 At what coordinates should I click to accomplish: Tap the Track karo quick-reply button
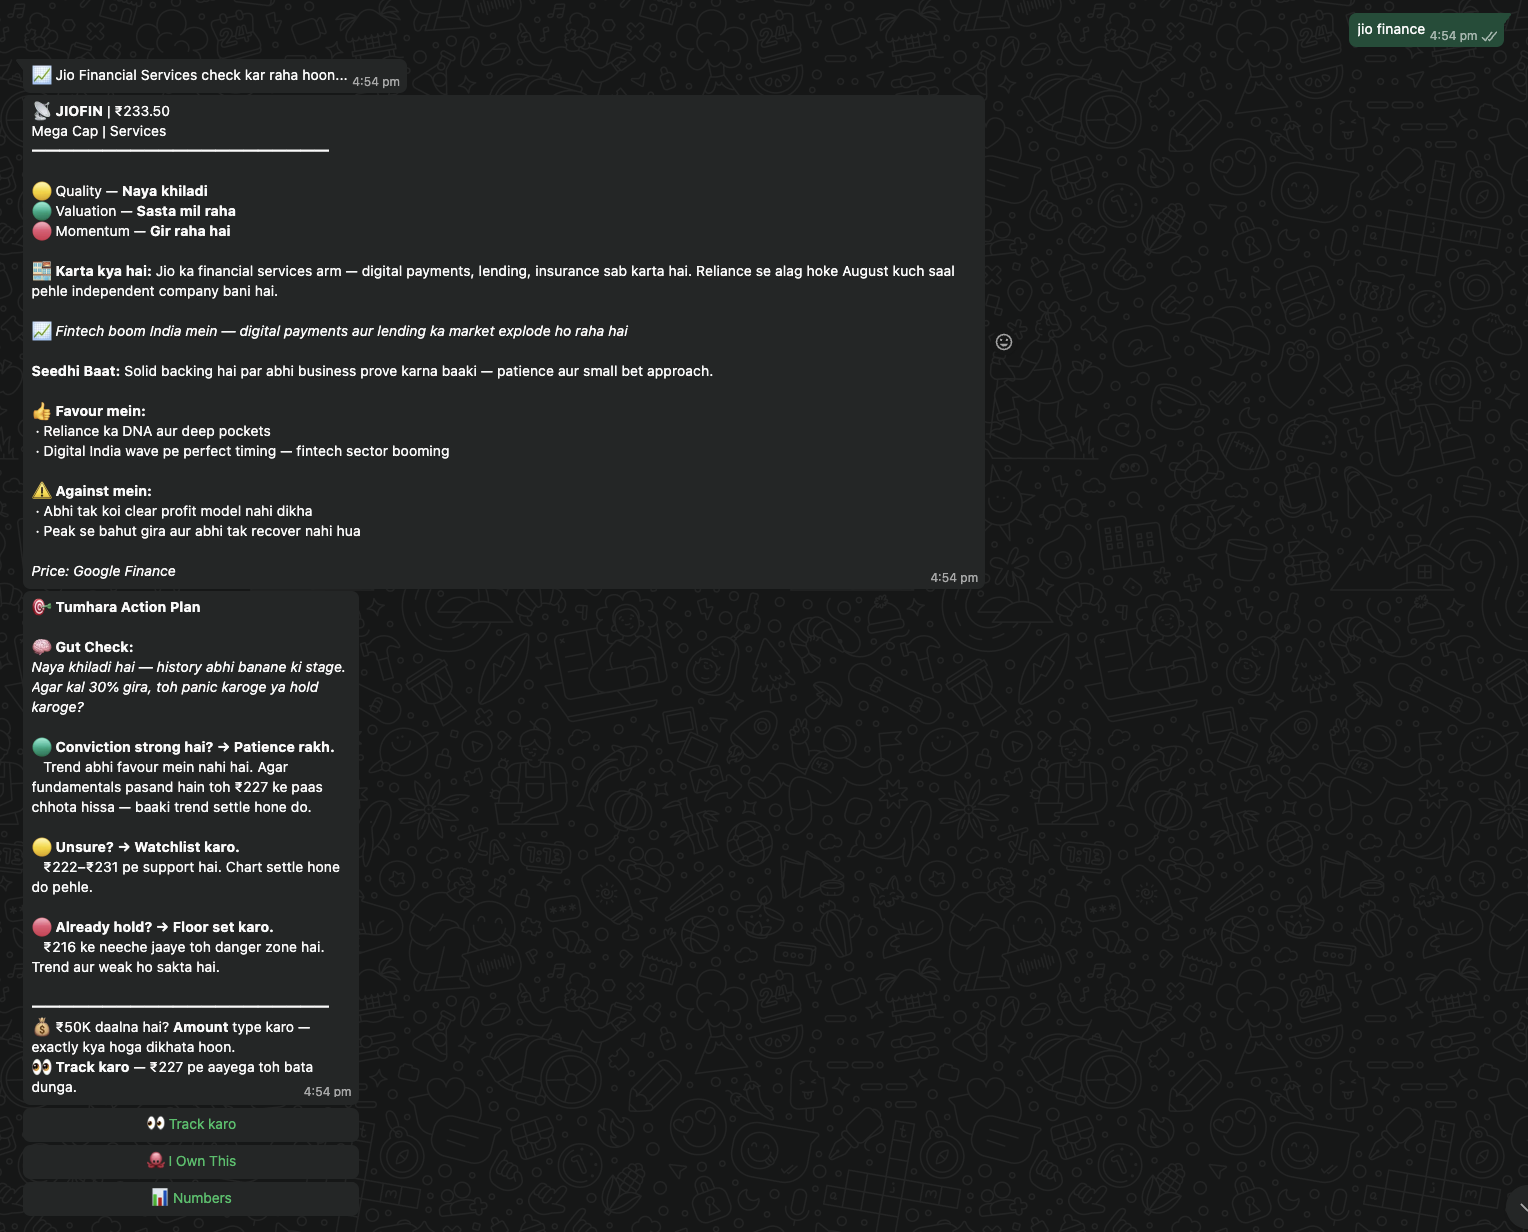(x=191, y=1124)
